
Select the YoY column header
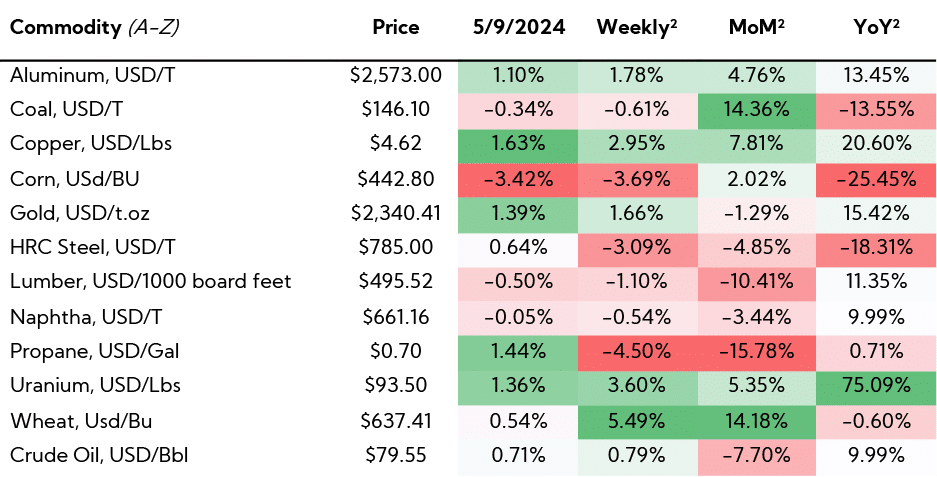(876, 27)
